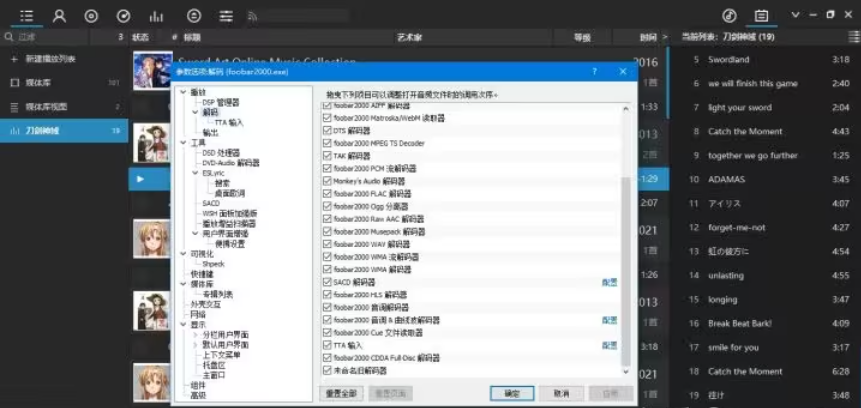Collapse the 播放 tree node
Viewport: 861px width, 408px height.
click(x=183, y=92)
